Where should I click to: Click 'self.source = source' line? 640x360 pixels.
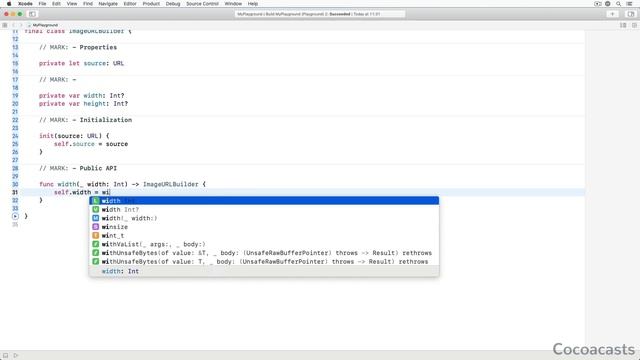91,144
